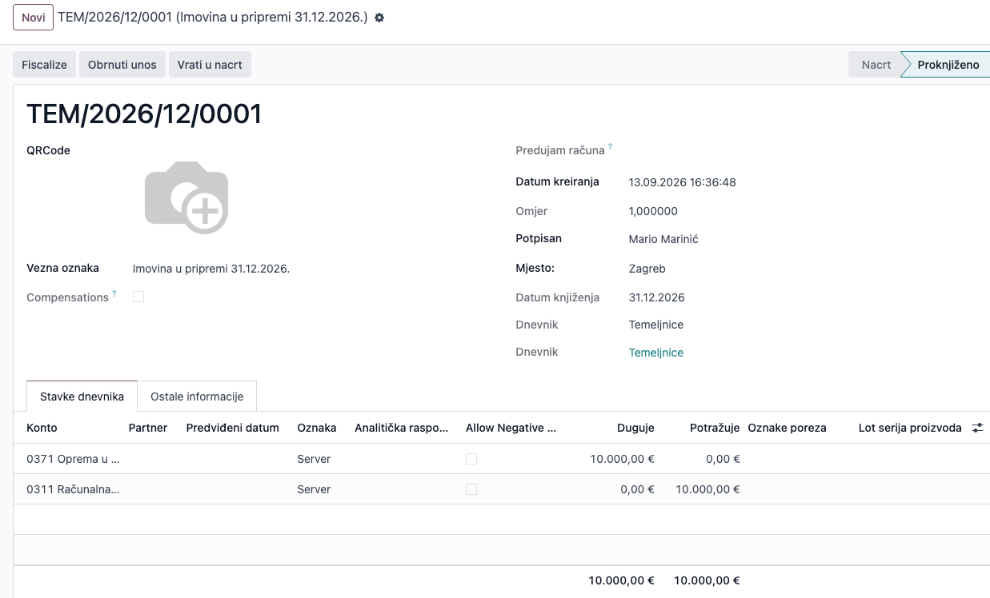Sort table by Potražuje column header
Screen dimensions: 990x598
[x=714, y=428]
